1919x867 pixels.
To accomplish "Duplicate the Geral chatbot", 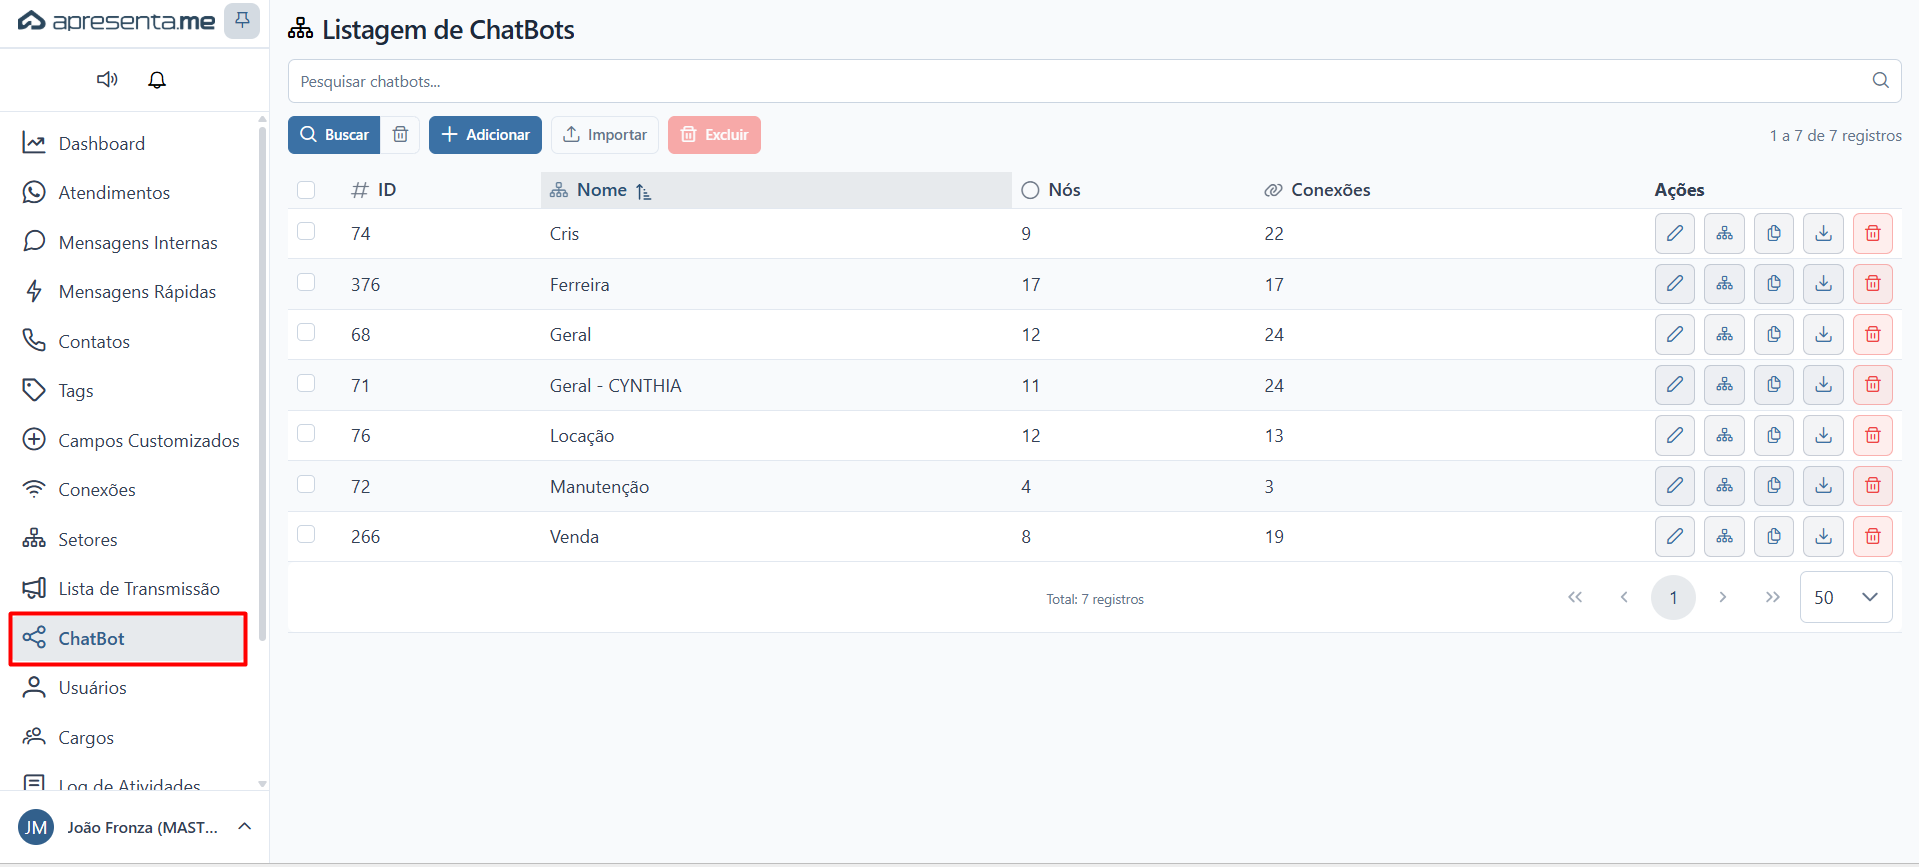I will coord(1774,334).
